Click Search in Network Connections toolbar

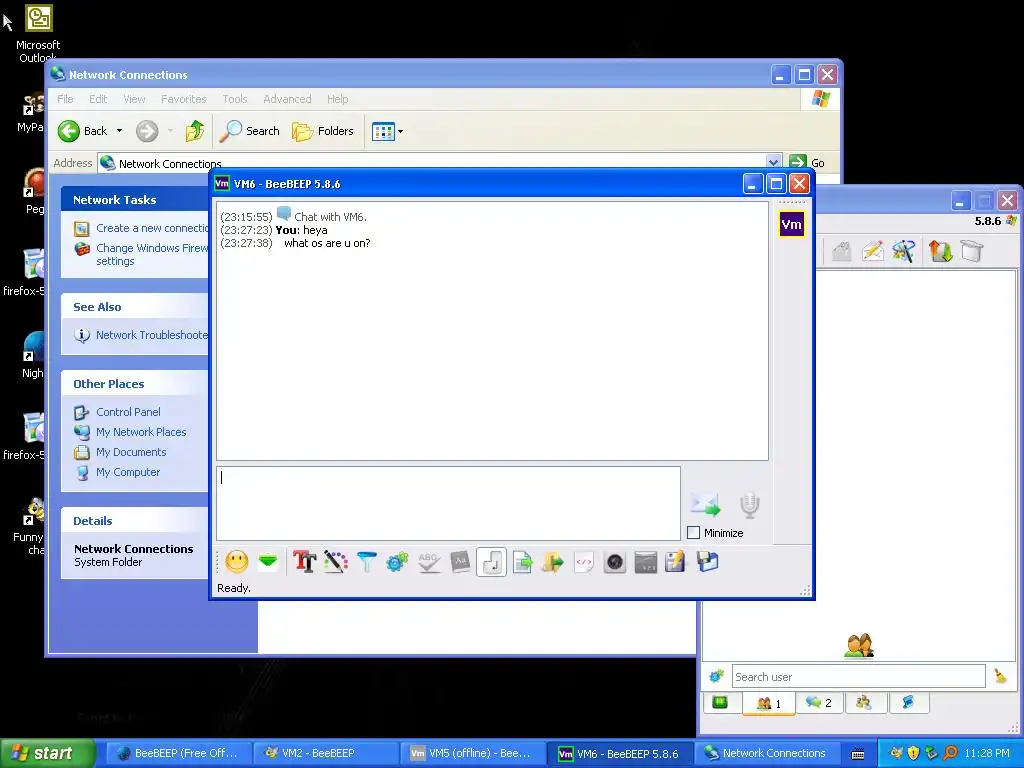249,131
